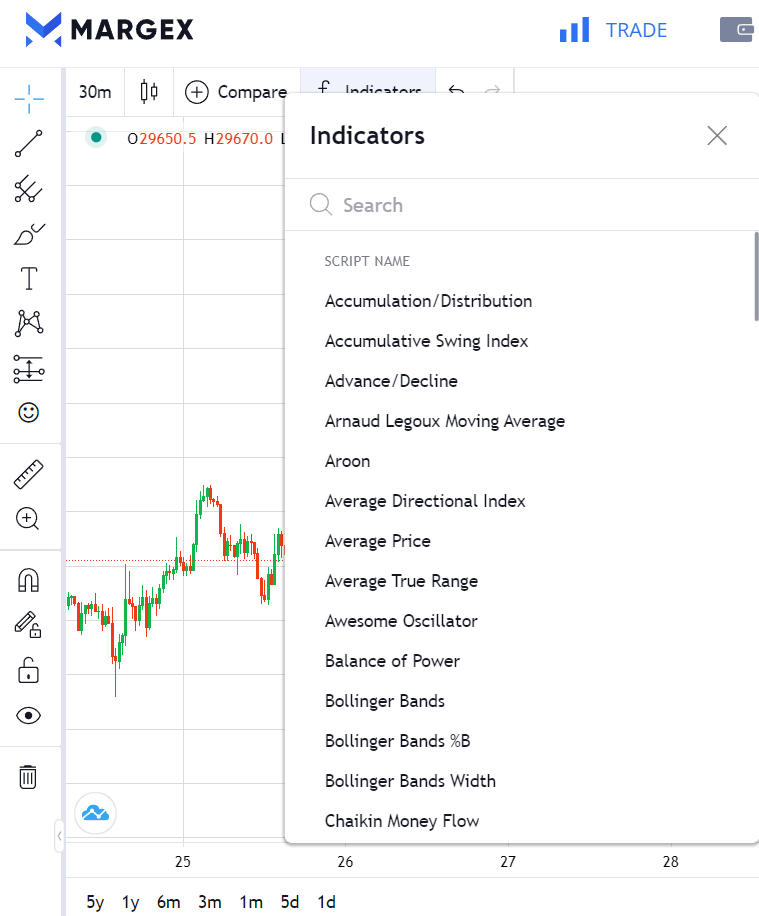Screen dimensions: 759x916
Task: Open the candlestick chart style dropdown
Action: tap(149, 92)
